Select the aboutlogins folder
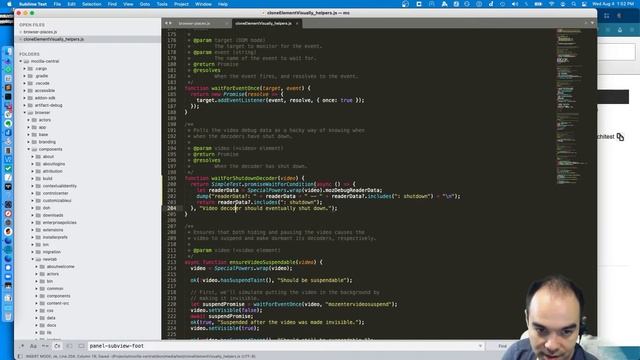Viewport: 640px width, 360px height. point(54,164)
